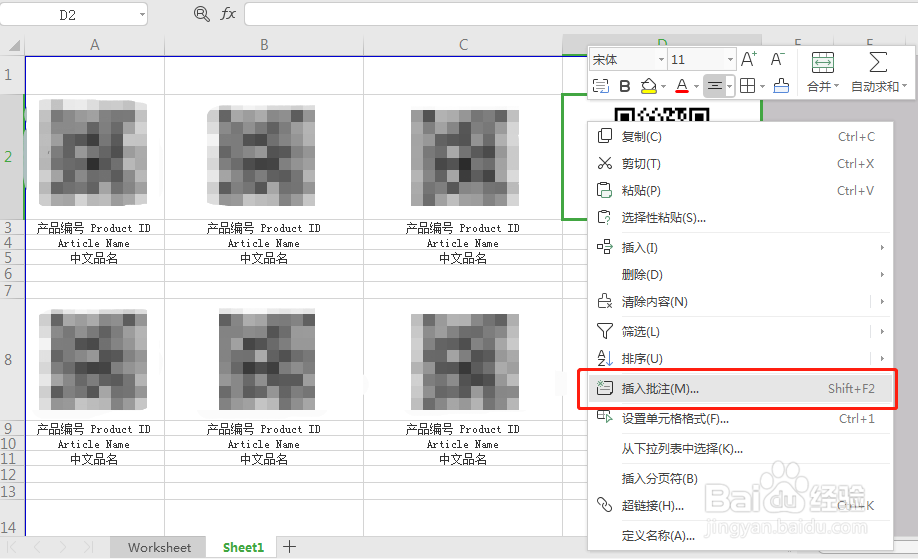Select 插入批注(M)... to add a comment
Viewport: 918px width, 559px height.
point(740,389)
